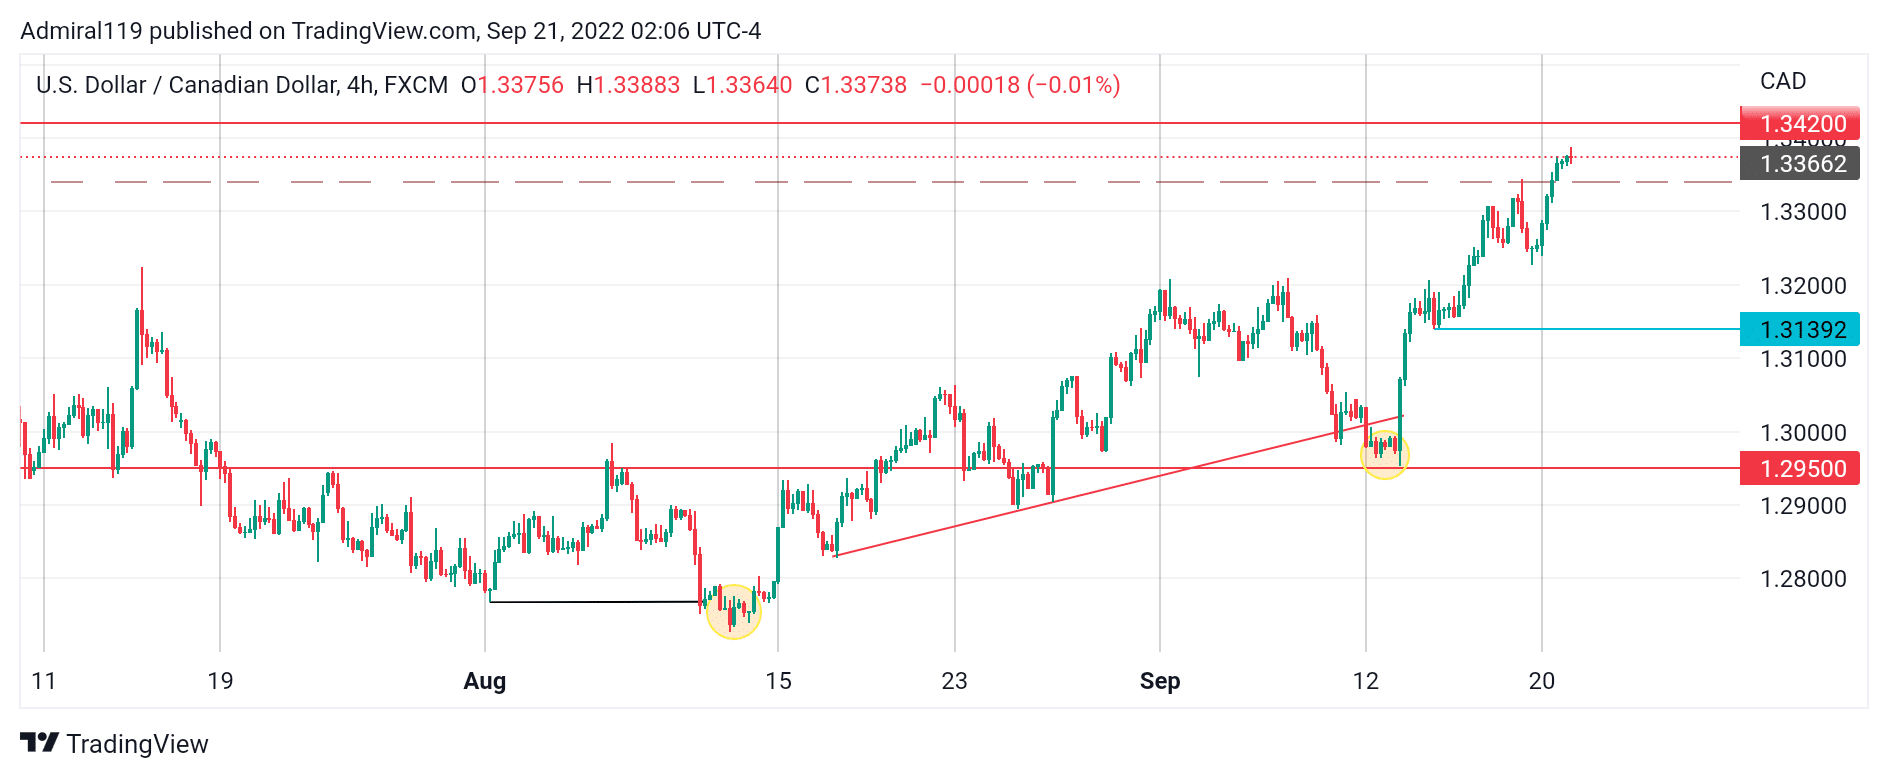This screenshot has width=1888, height=778.
Task: Click the high value H1.33883
Action: point(628,85)
